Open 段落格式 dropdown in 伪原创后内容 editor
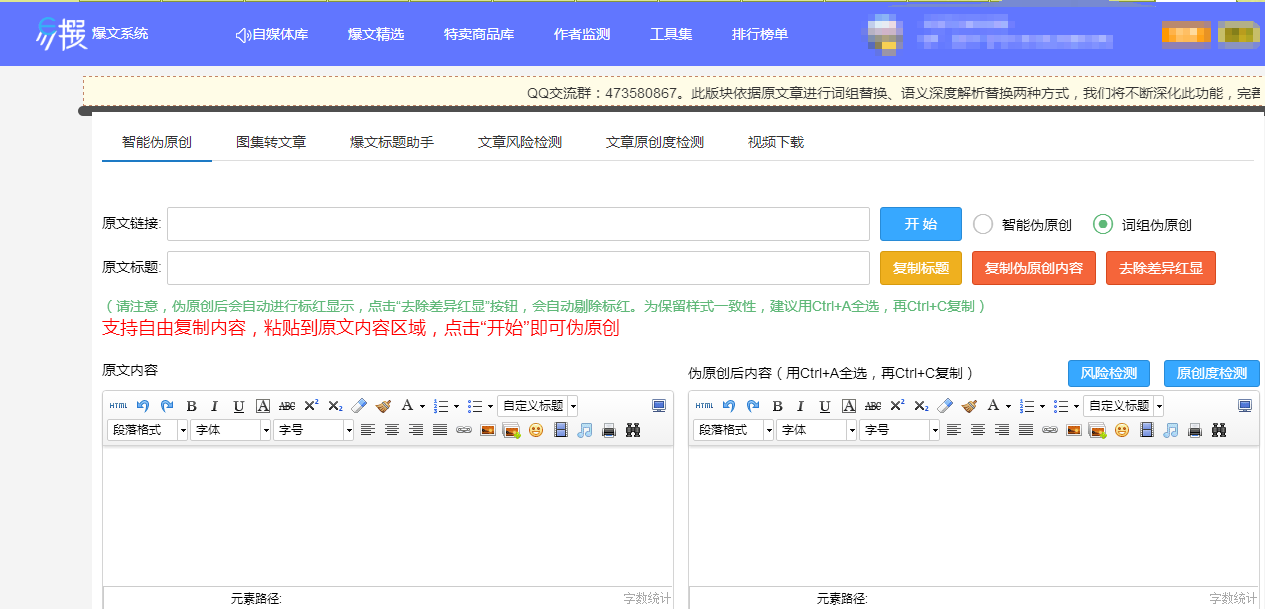 tap(734, 430)
